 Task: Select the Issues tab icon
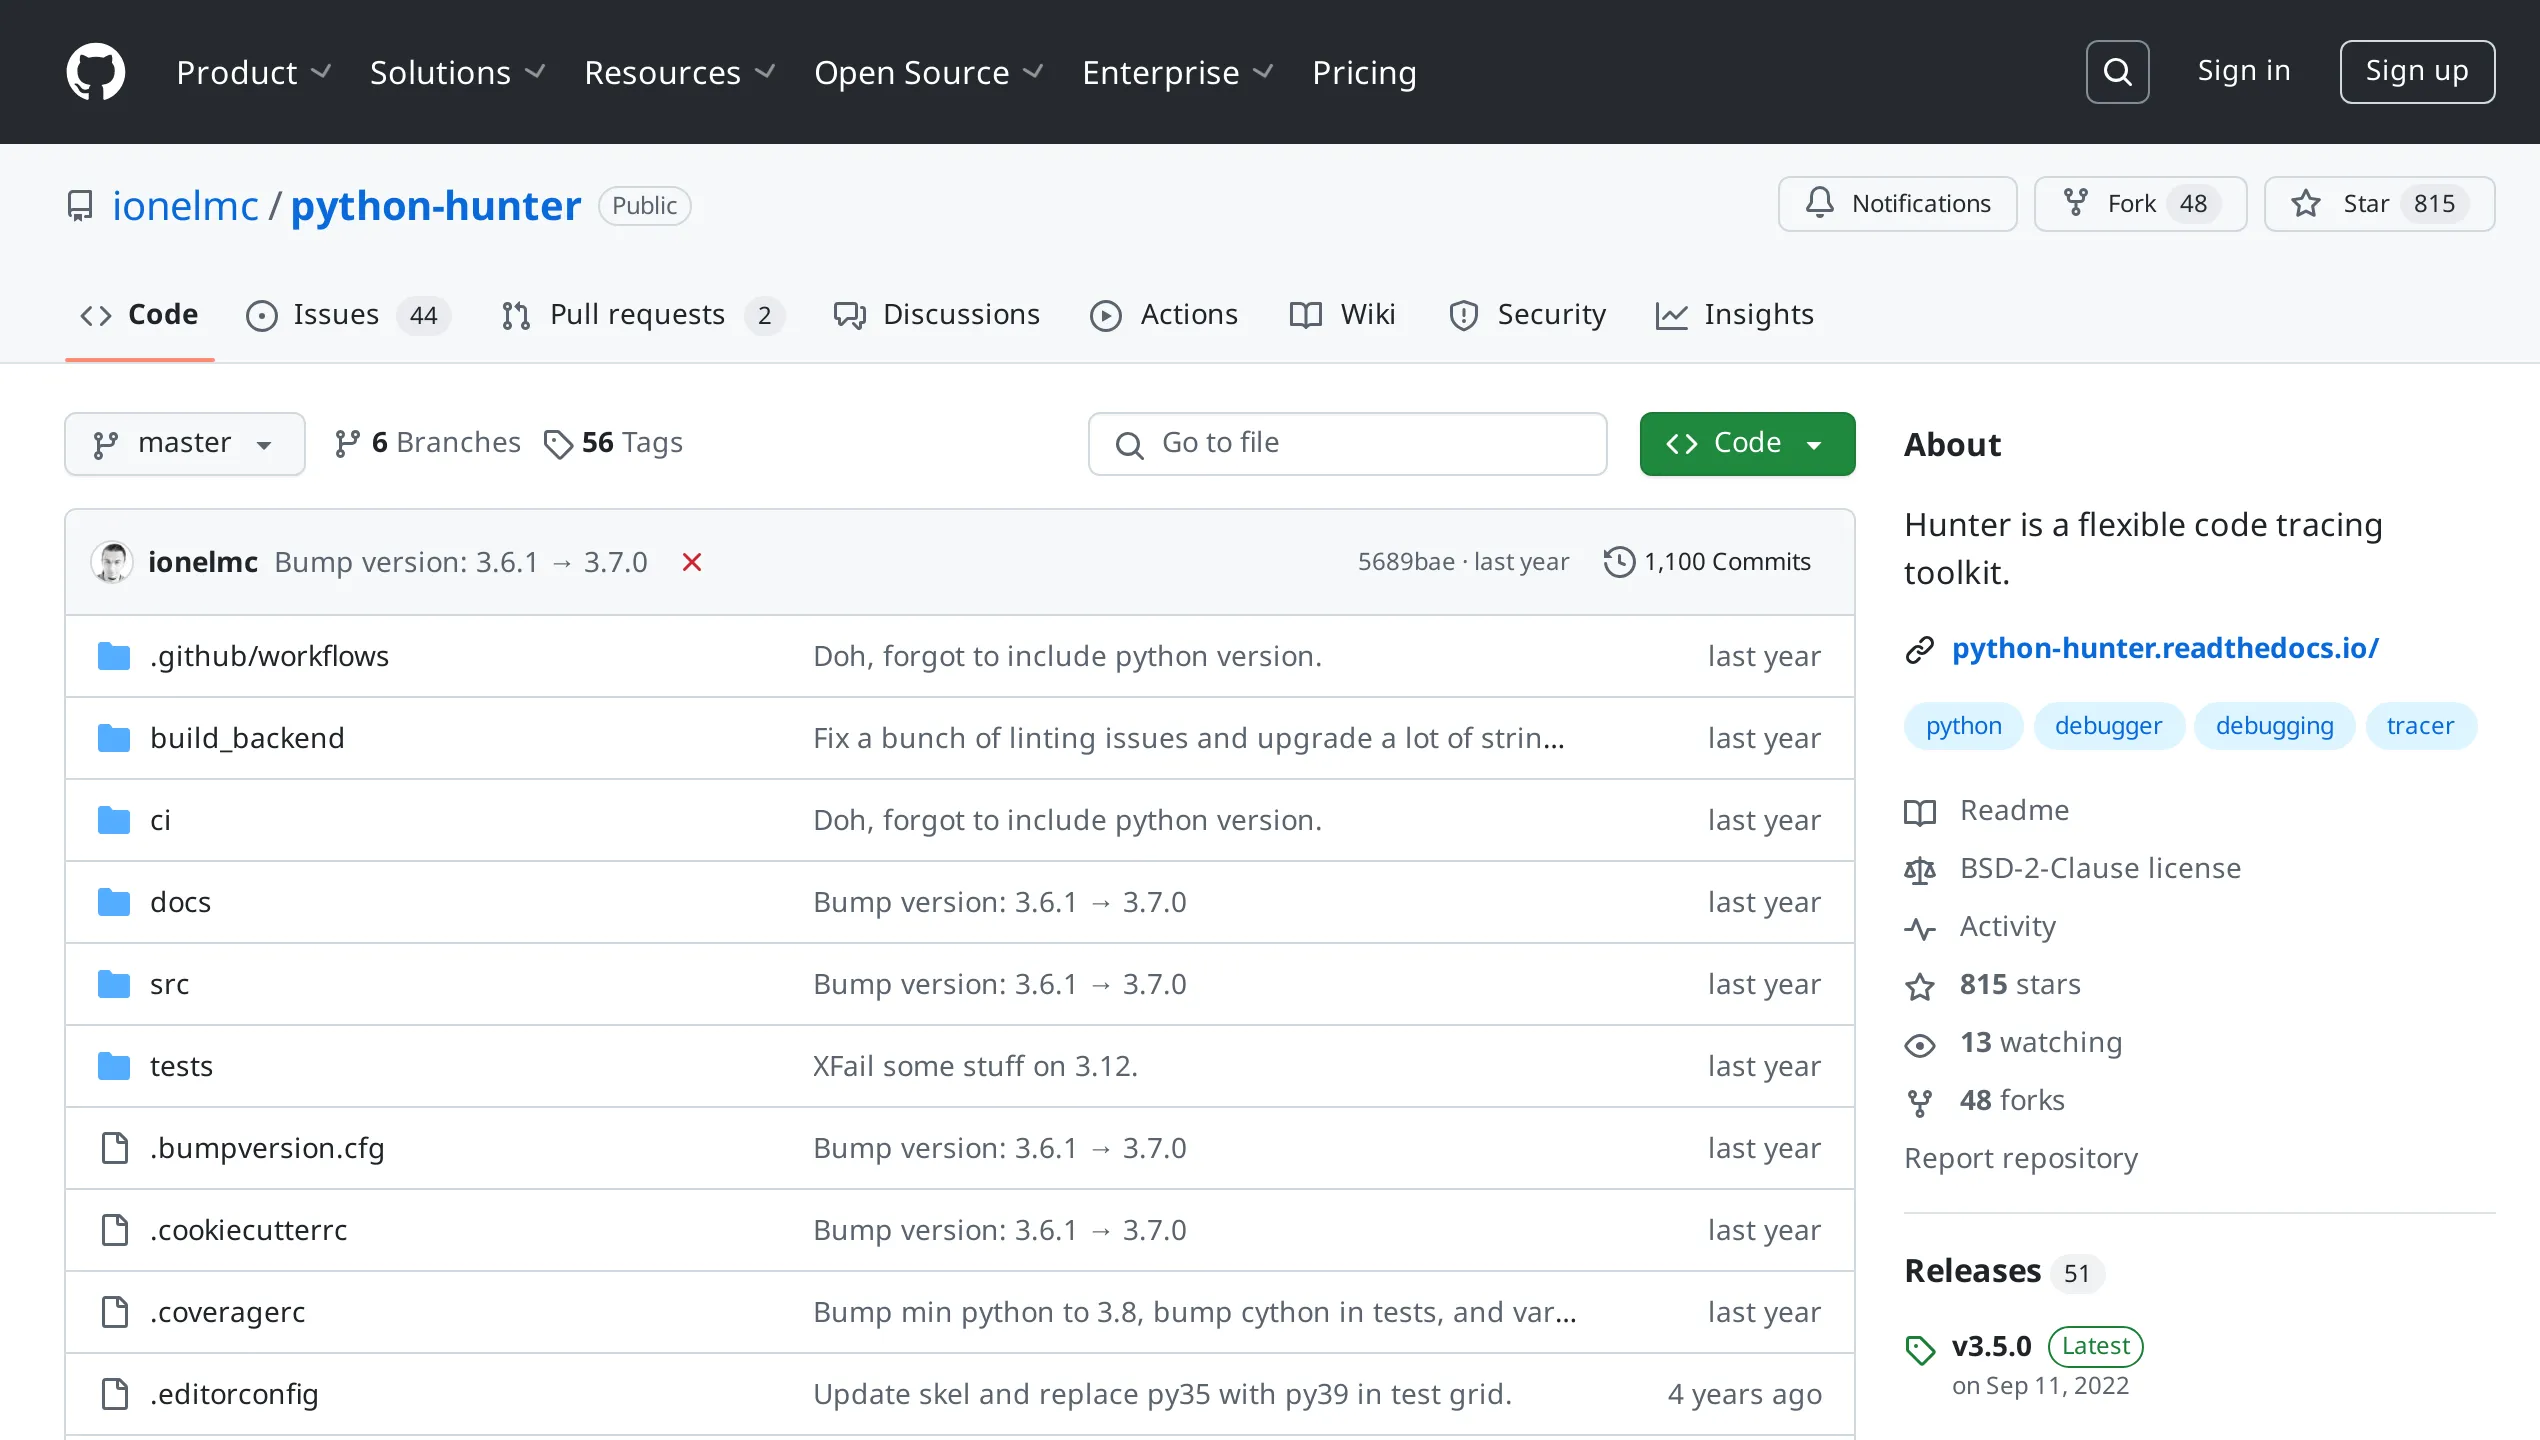(261, 315)
